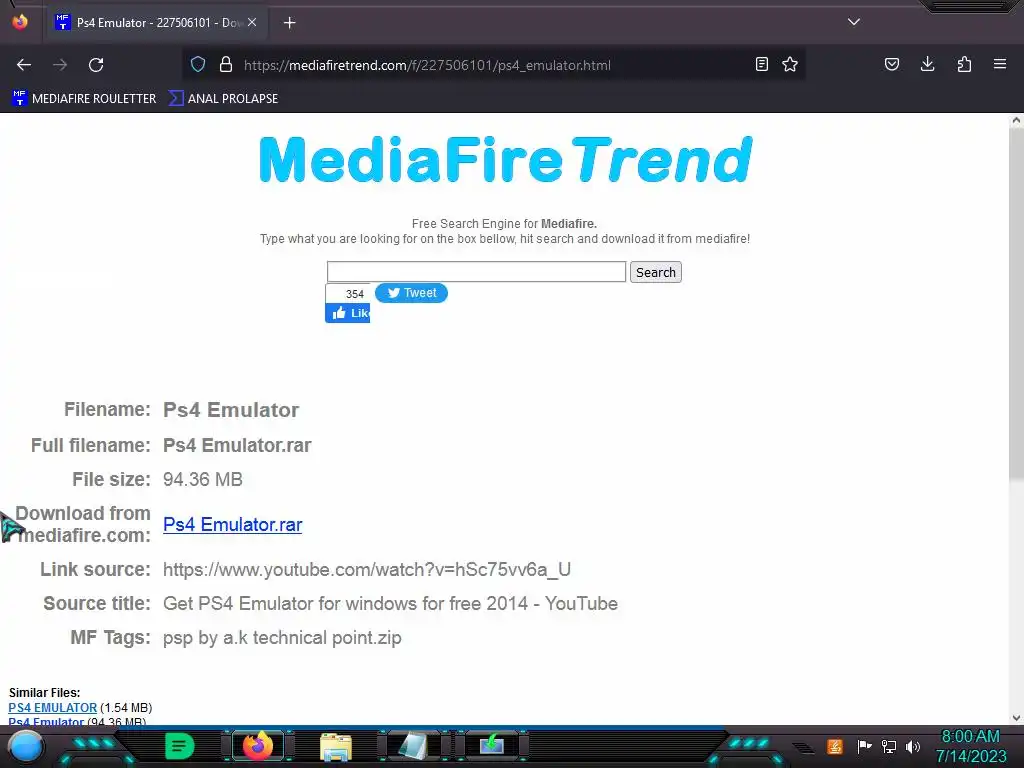Toggle reader view icon
1024x768 pixels.
[761, 64]
